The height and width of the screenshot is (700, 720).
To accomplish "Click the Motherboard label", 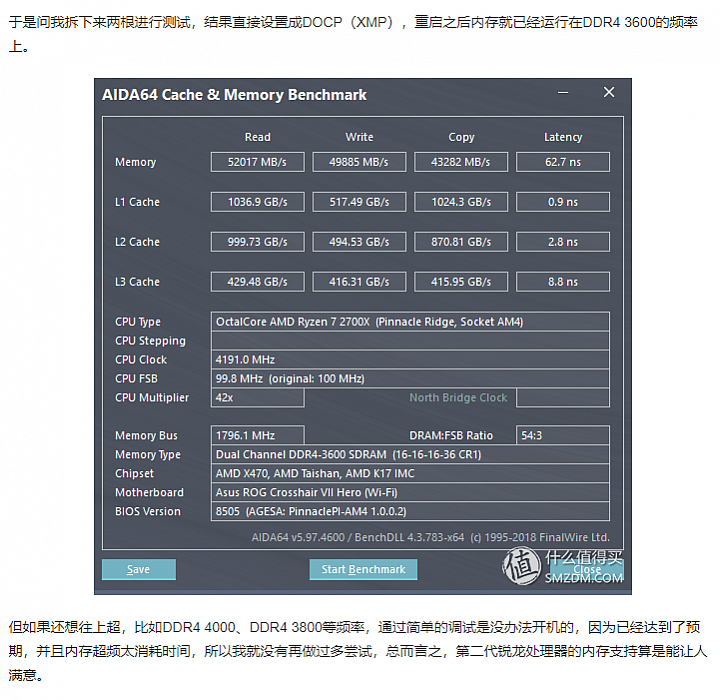I will [x=149, y=492].
